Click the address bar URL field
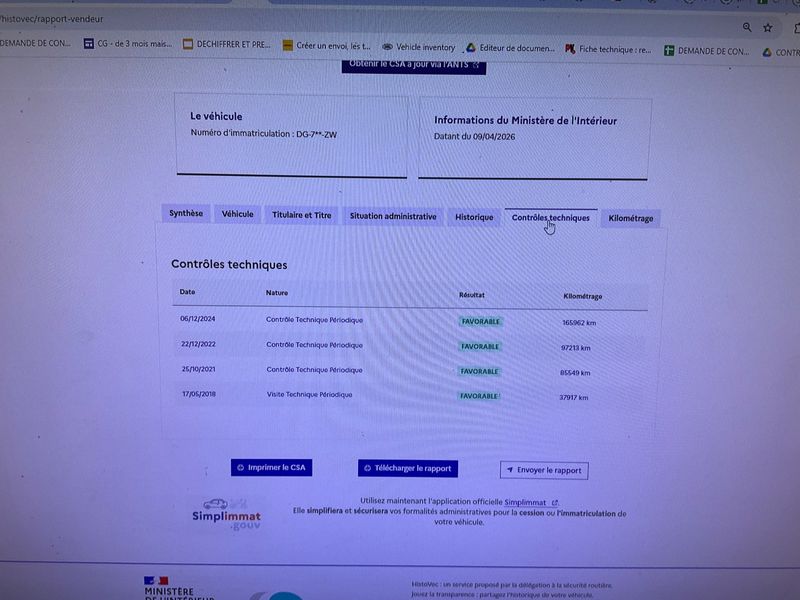The image size is (800, 600). [x=357, y=20]
